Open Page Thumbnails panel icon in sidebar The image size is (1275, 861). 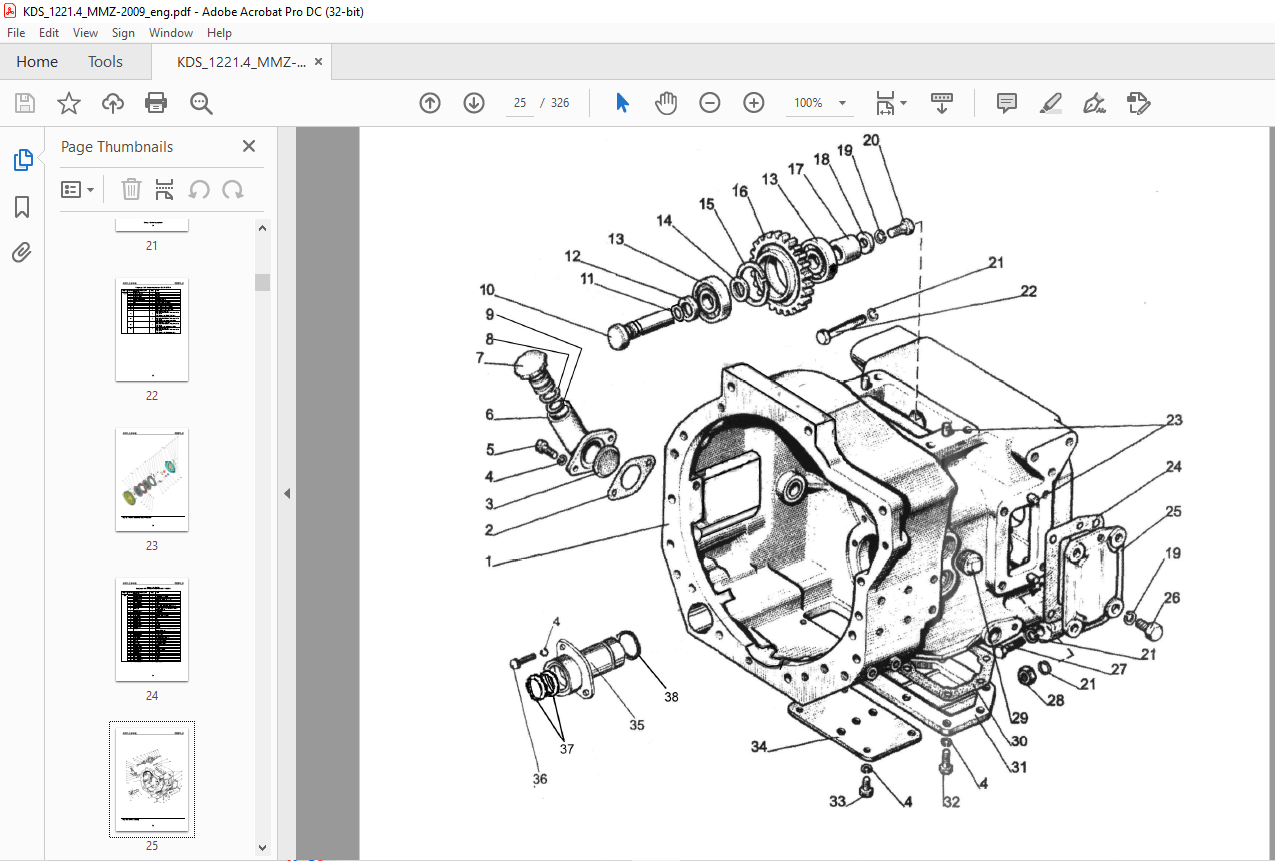point(22,160)
